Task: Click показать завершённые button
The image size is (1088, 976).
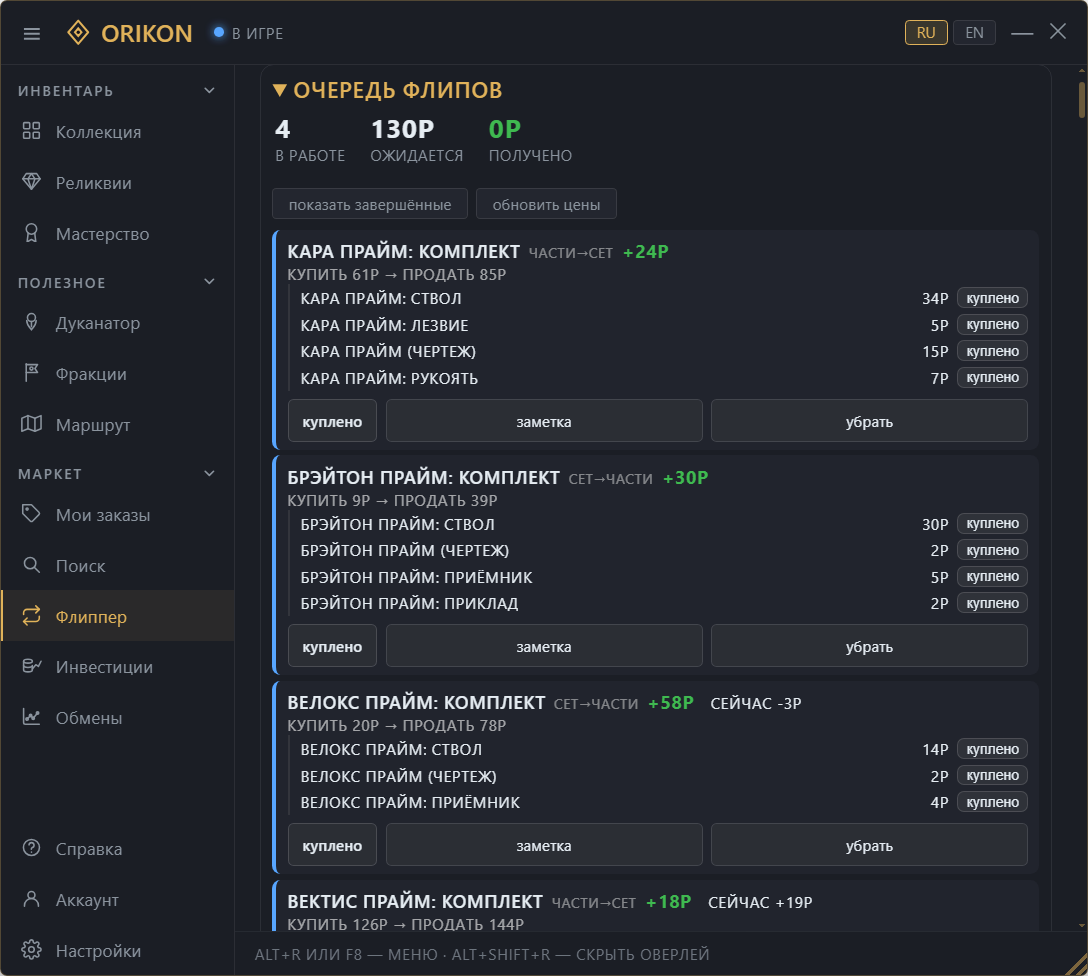Action: pos(370,205)
